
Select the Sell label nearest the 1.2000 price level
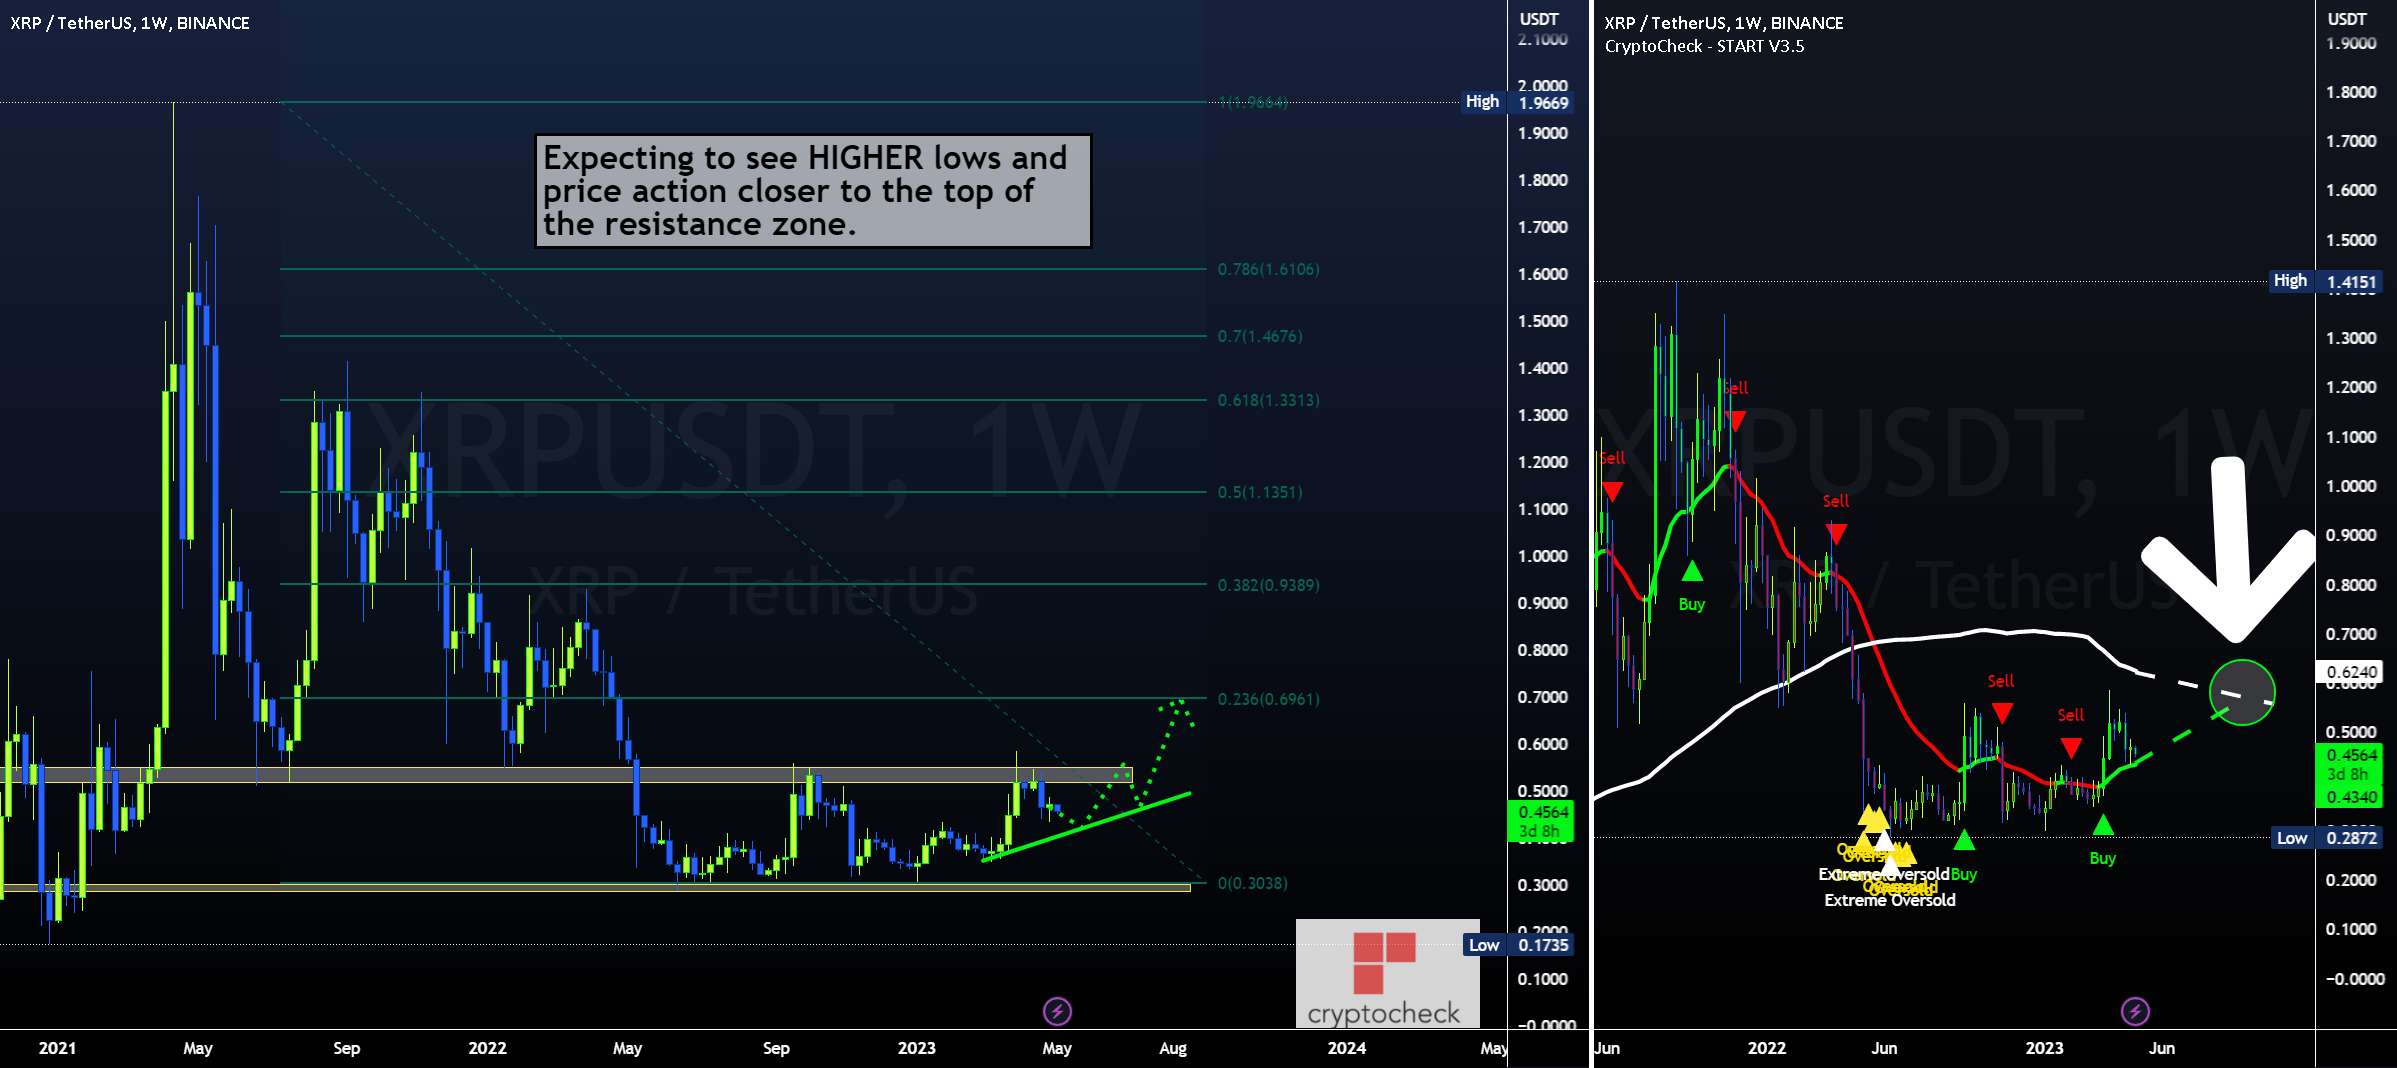tap(1736, 388)
